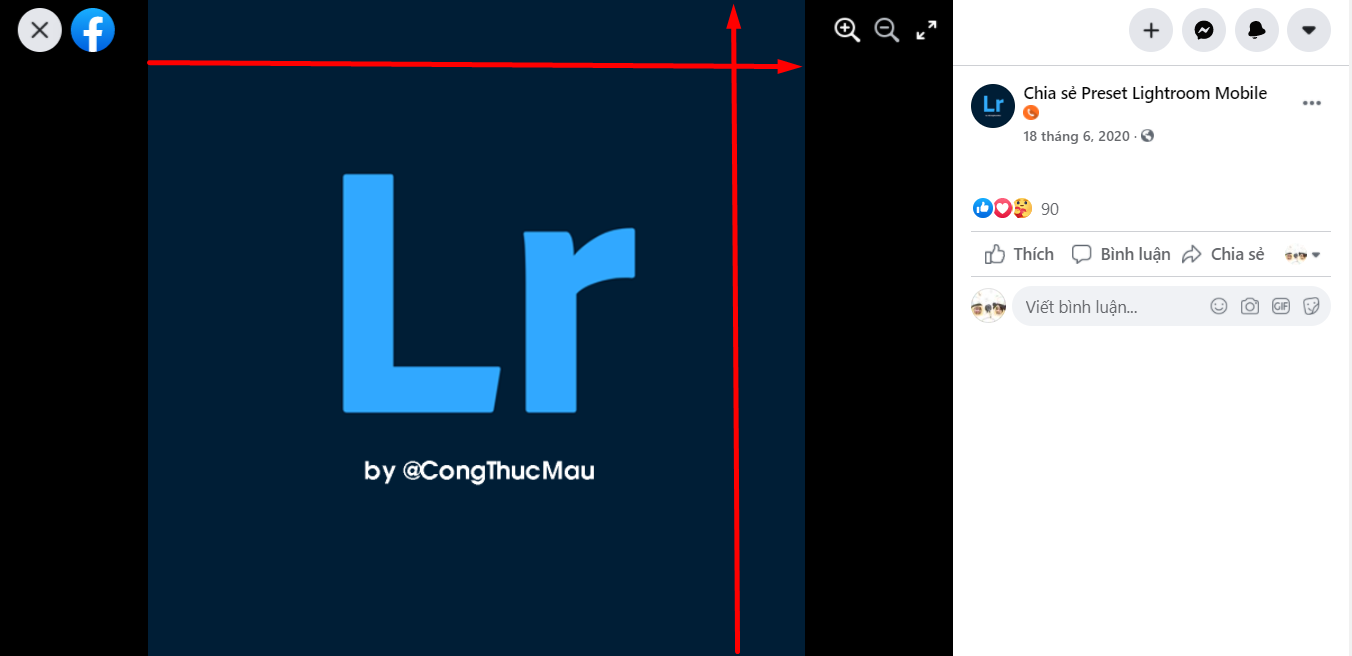Open the 18 tháng 6, 2020 timestamp
Screen dimensions: 1352x656
pyautogui.click(x=1076, y=136)
